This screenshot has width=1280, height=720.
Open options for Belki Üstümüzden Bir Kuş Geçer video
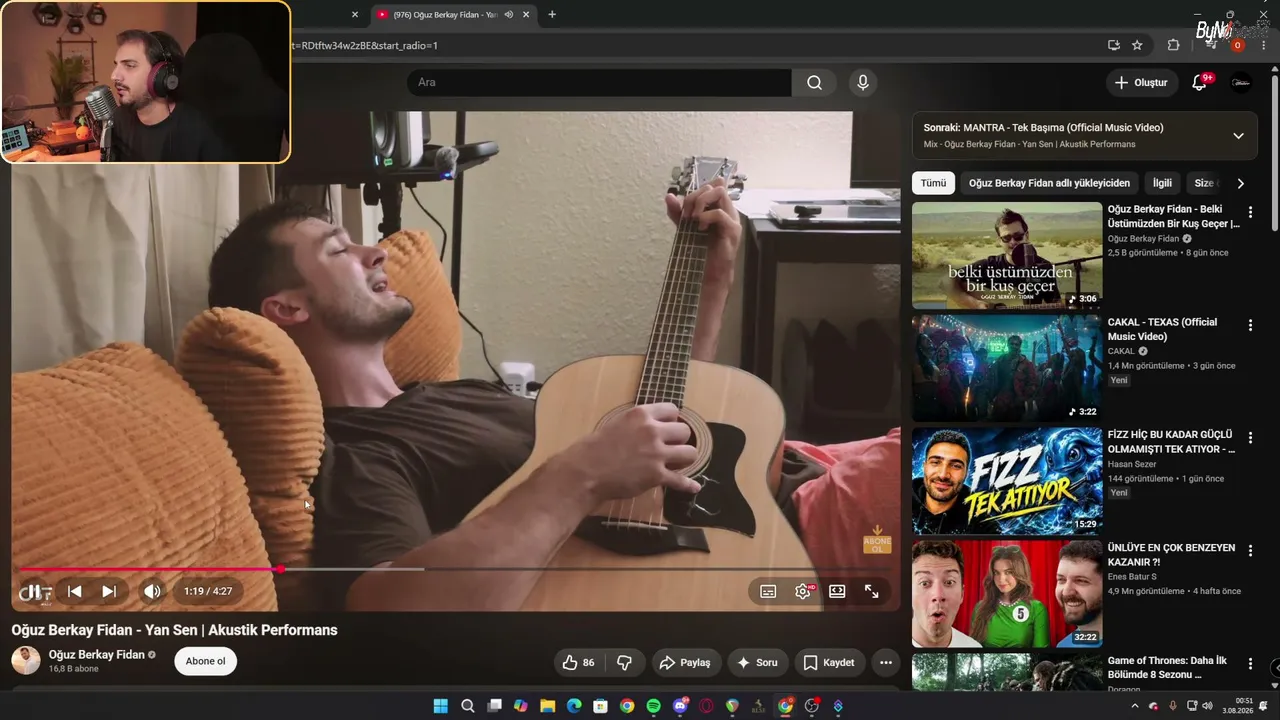point(1250,212)
